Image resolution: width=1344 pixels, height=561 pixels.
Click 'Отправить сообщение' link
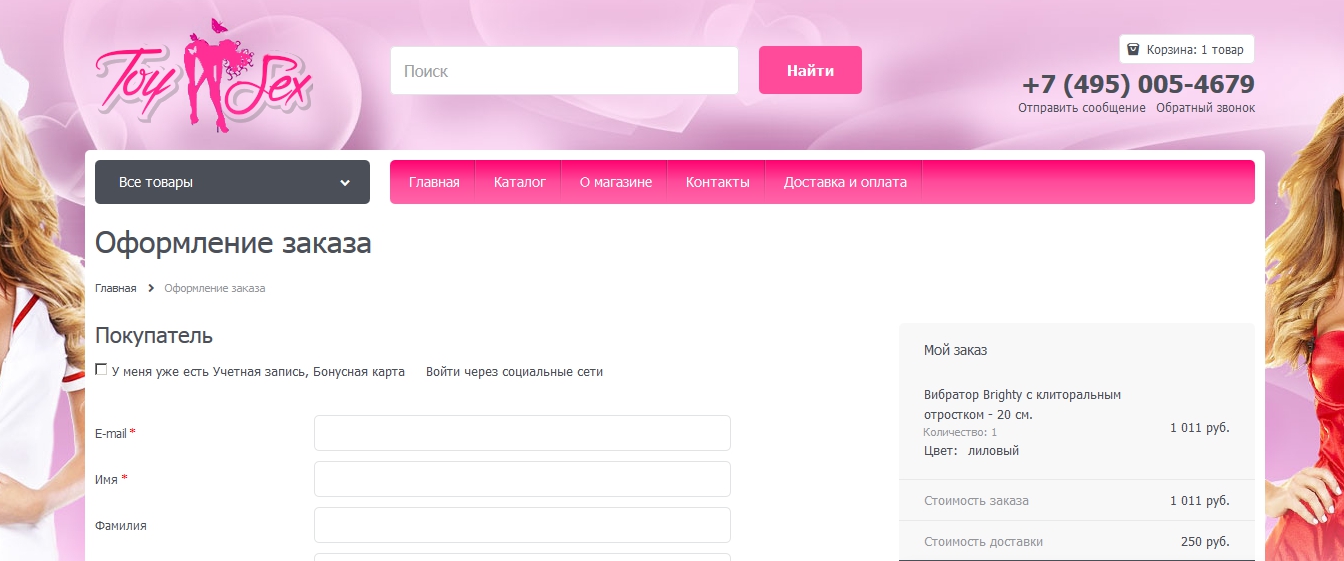(x=1082, y=108)
